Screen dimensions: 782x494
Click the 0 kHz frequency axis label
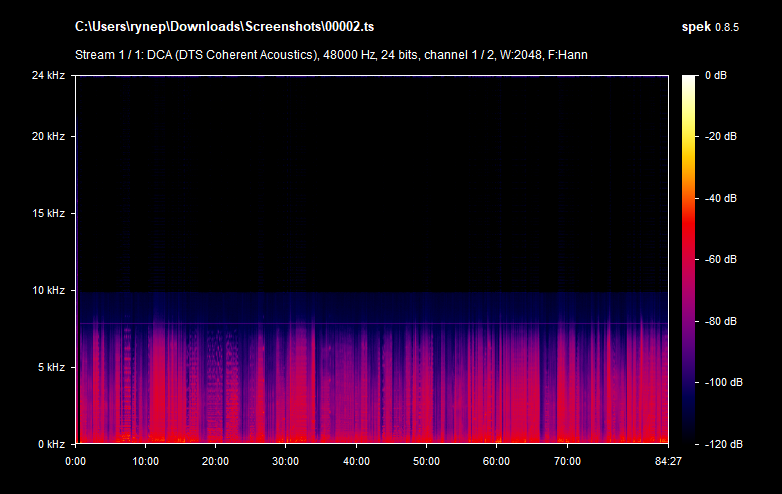(50, 444)
